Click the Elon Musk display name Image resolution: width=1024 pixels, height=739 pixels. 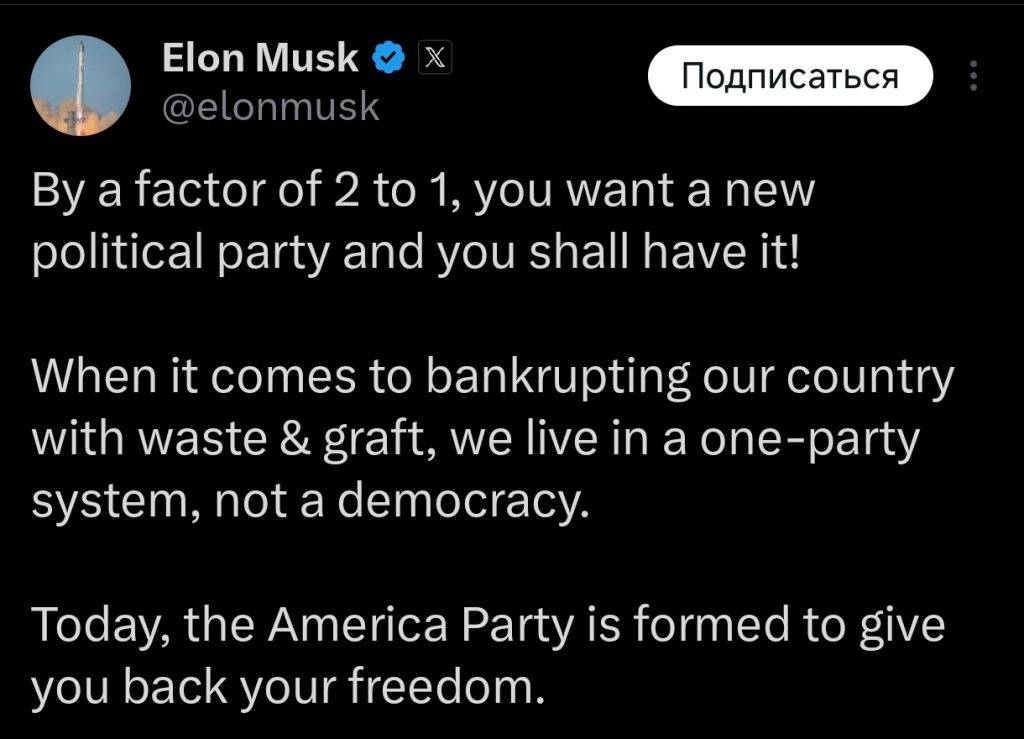tap(260, 57)
